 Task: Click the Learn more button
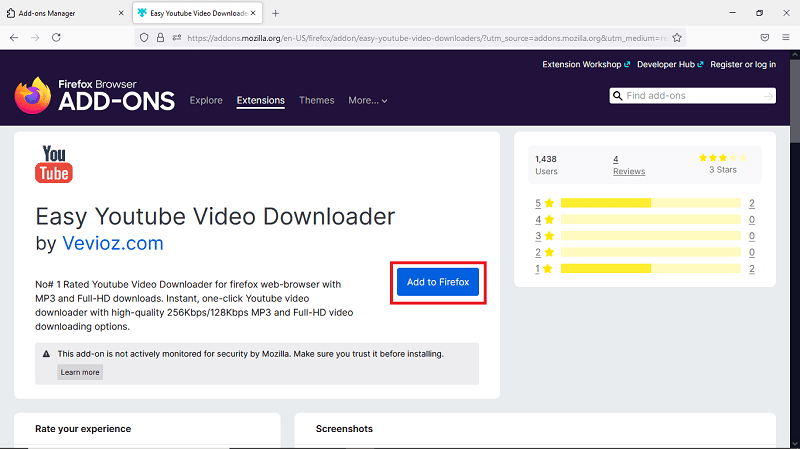[80, 372]
